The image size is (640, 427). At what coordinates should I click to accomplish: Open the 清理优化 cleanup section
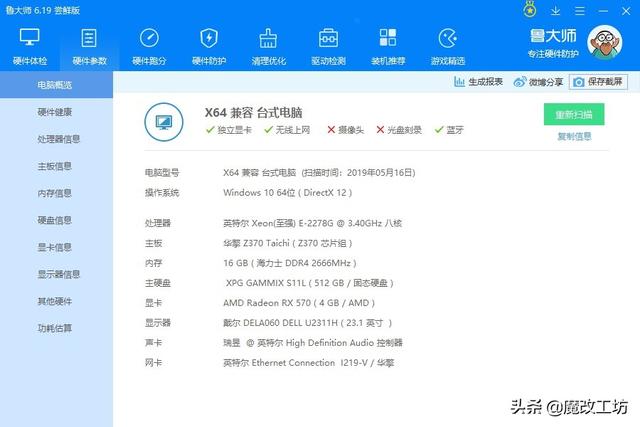[x=269, y=46]
